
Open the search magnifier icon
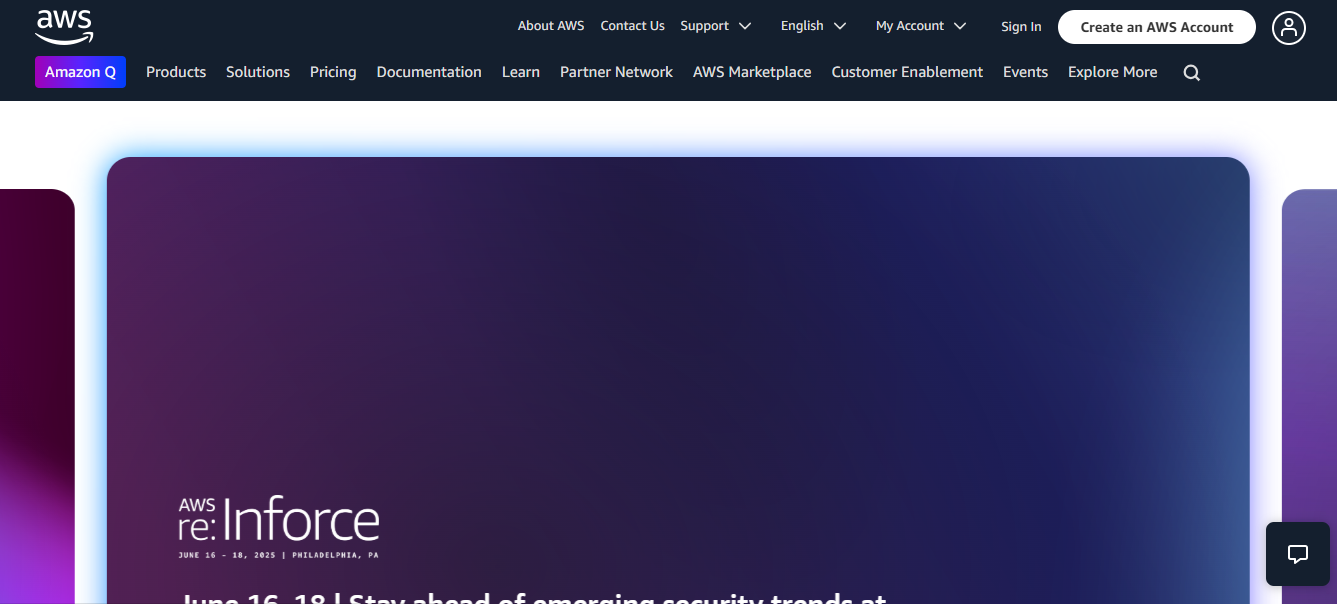(x=1191, y=73)
